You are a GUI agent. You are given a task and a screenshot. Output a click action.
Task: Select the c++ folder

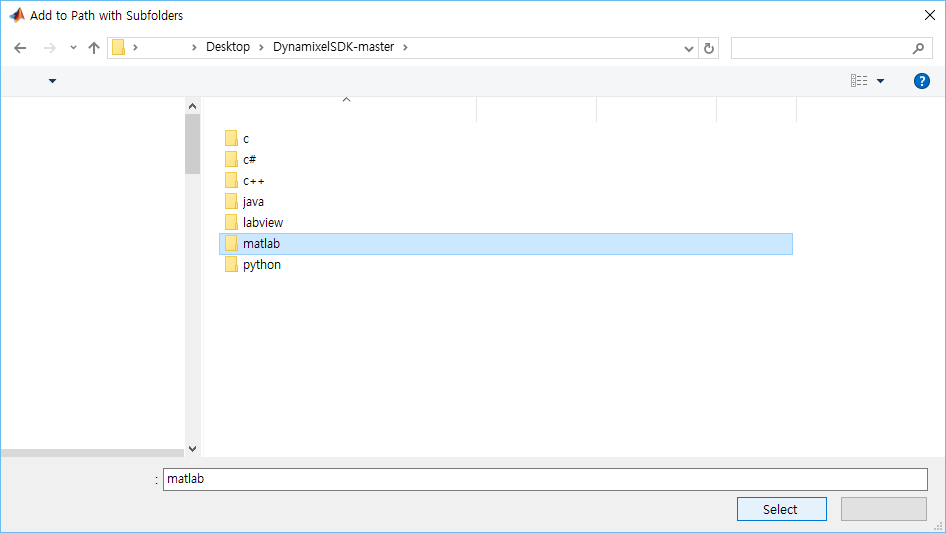point(253,181)
